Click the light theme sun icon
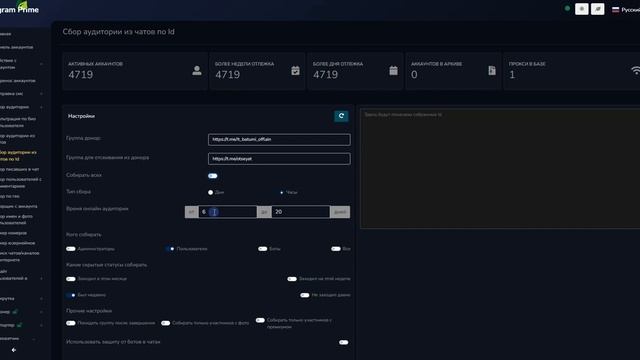This screenshot has width=640, height=360. click(x=582, y=9)
